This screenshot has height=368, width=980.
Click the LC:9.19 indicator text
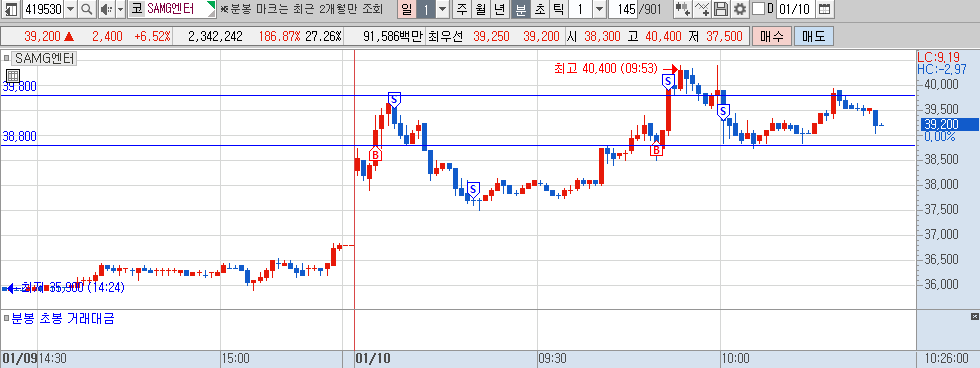click(940, 57)
